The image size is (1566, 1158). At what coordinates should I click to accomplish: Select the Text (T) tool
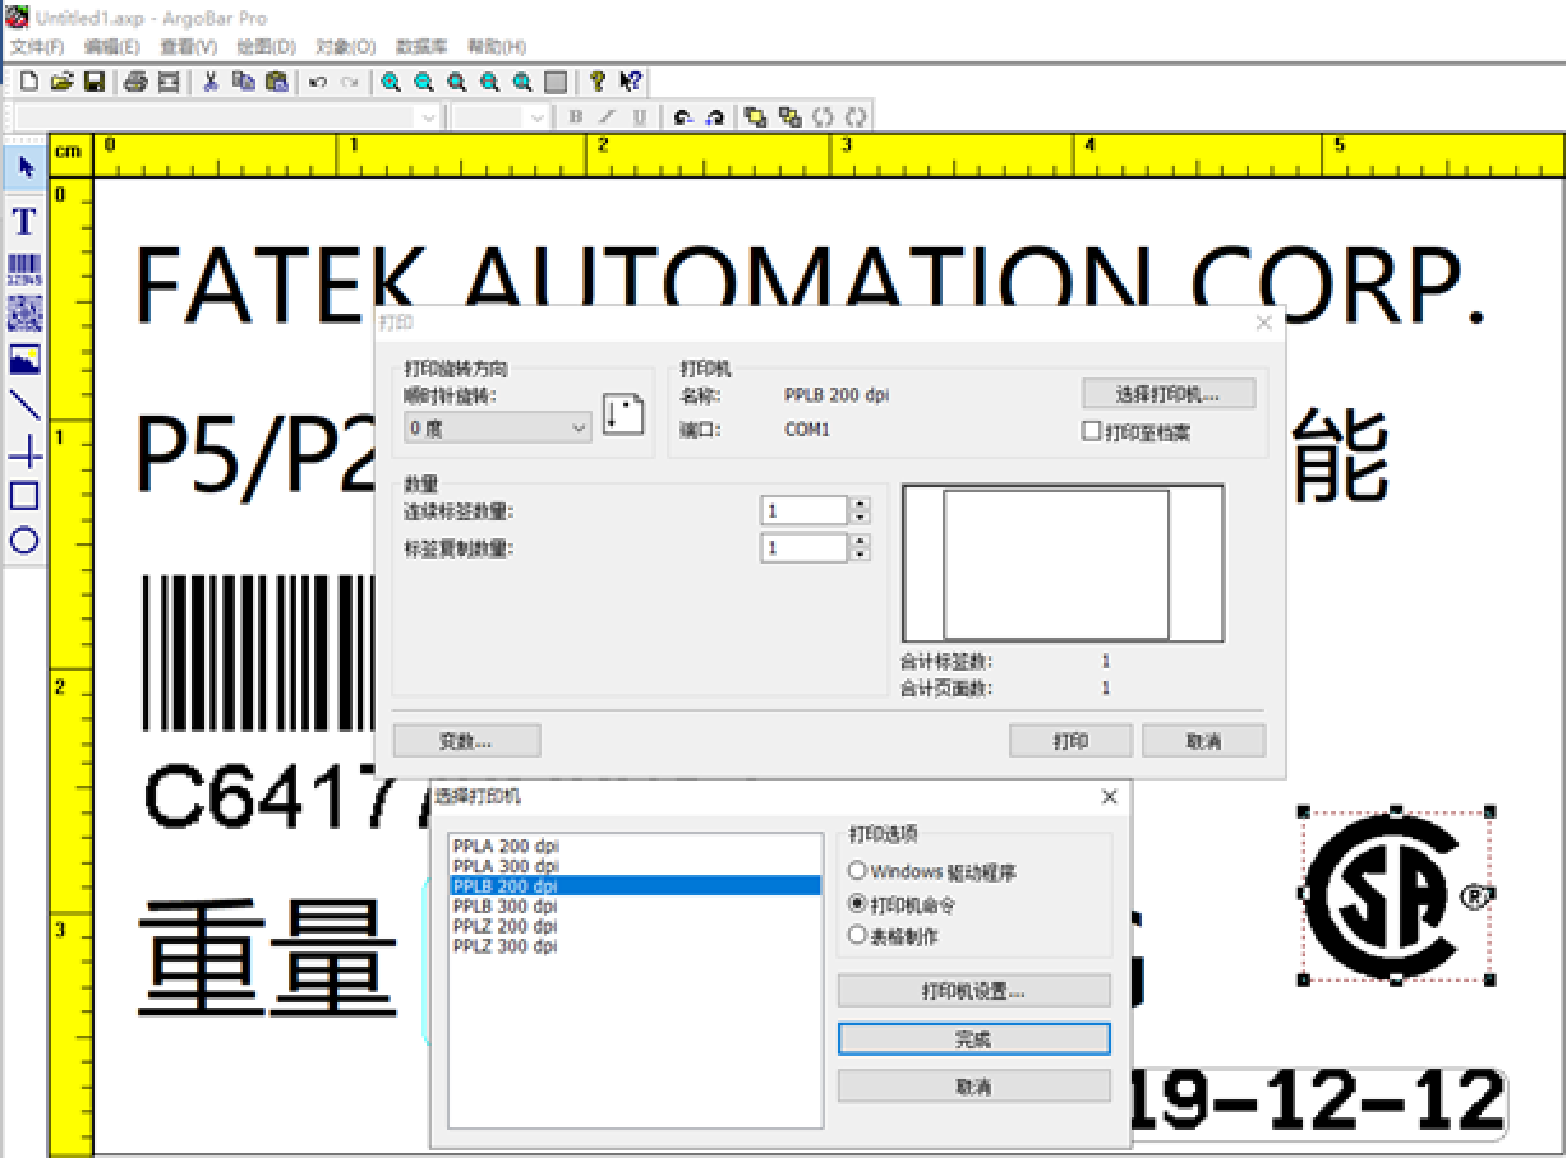point(25,221)
